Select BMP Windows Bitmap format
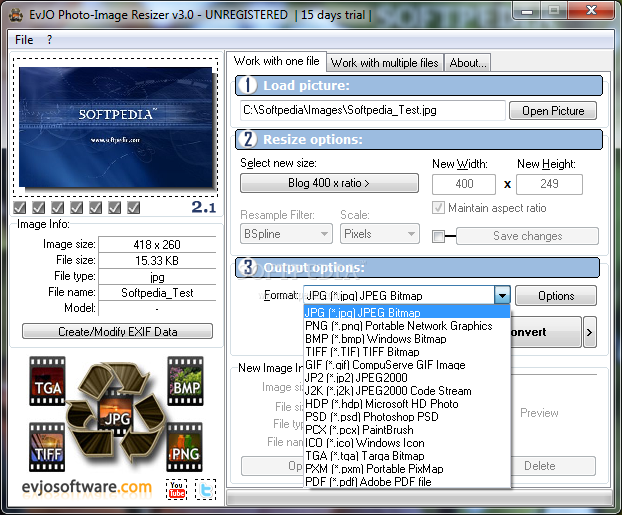 tap(407, 339)
